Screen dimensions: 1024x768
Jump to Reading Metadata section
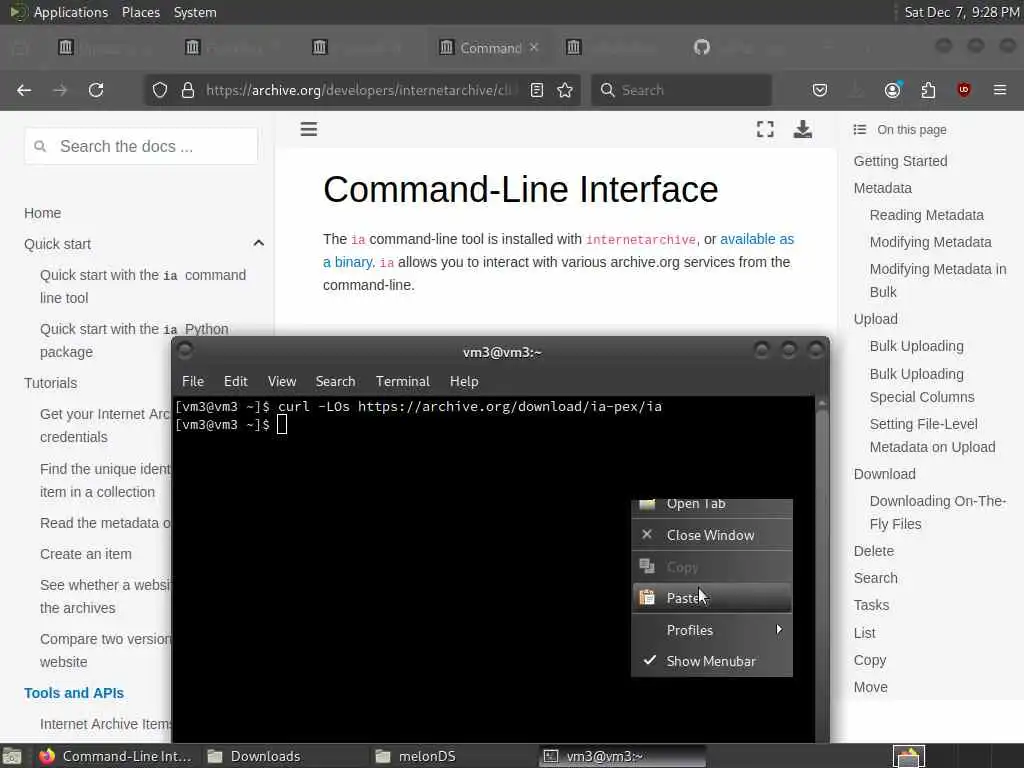[926, 215]
